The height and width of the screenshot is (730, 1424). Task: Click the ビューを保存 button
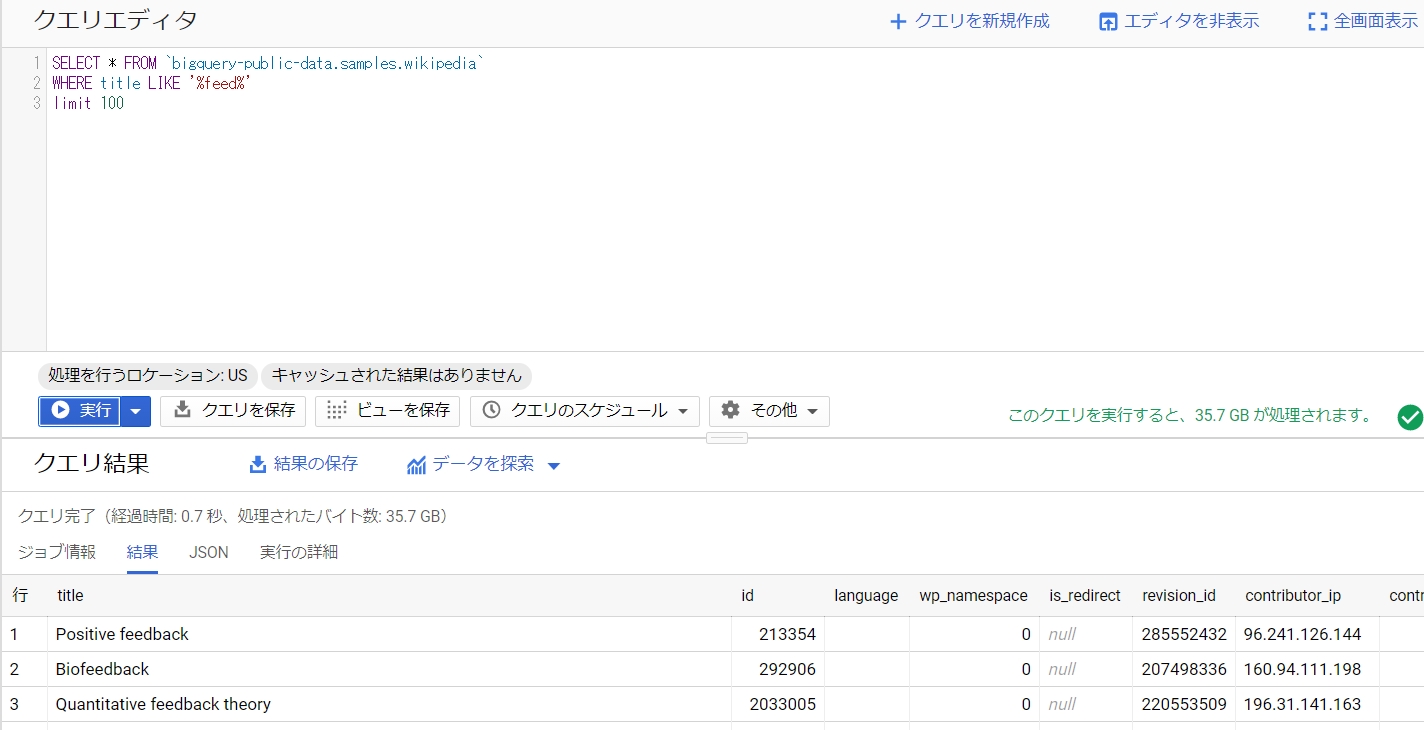[x=387, y=411]
